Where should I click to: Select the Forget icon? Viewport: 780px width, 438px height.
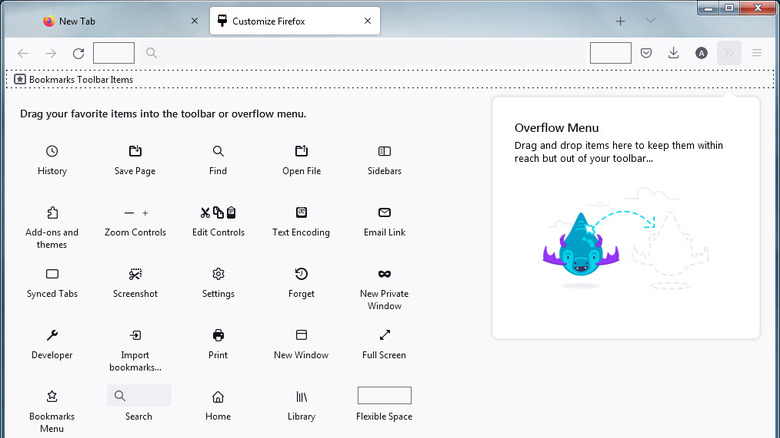click(x=301, y=274)
